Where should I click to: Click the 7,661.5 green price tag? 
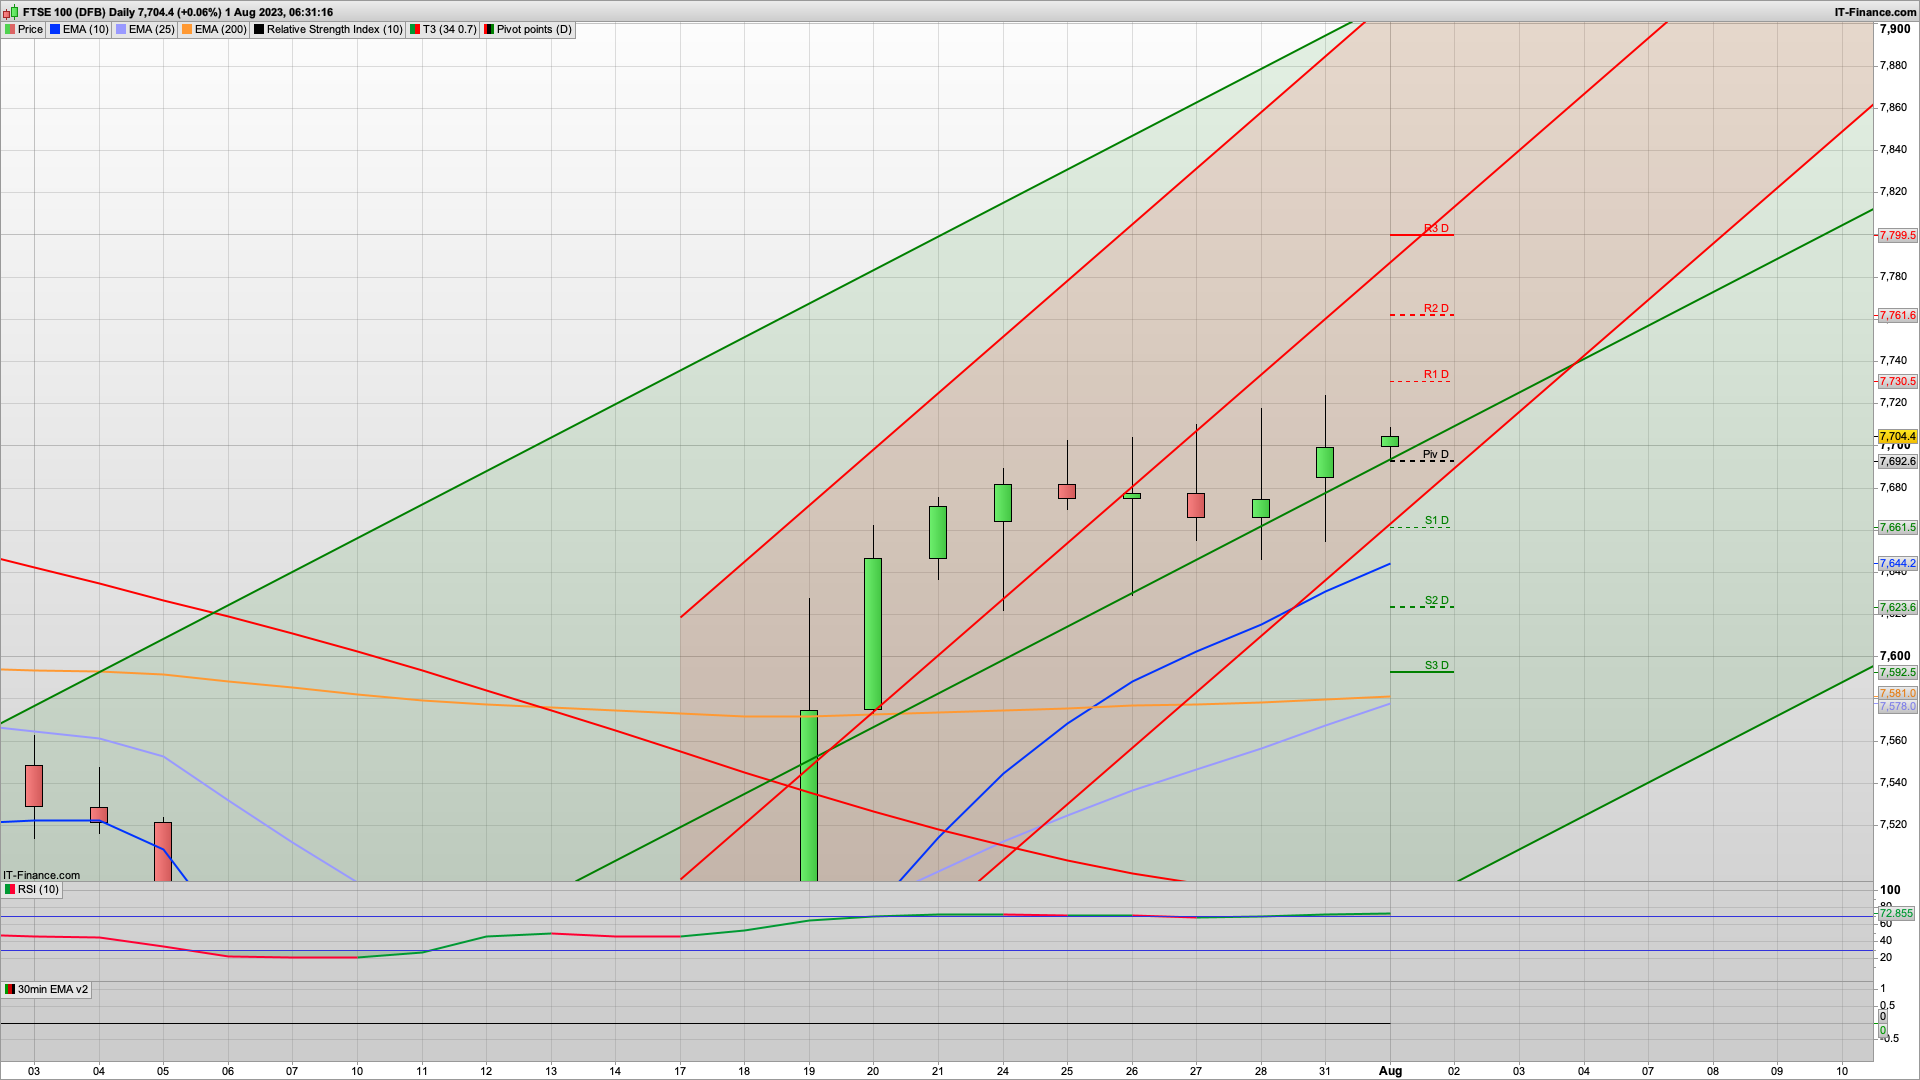(x=1897, y=528)
